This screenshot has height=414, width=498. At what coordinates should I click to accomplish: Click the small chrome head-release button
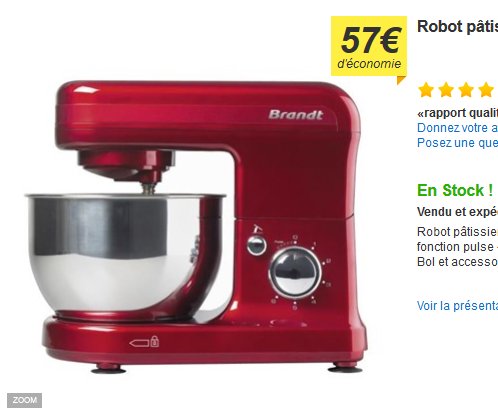click(x=256, y=245)
